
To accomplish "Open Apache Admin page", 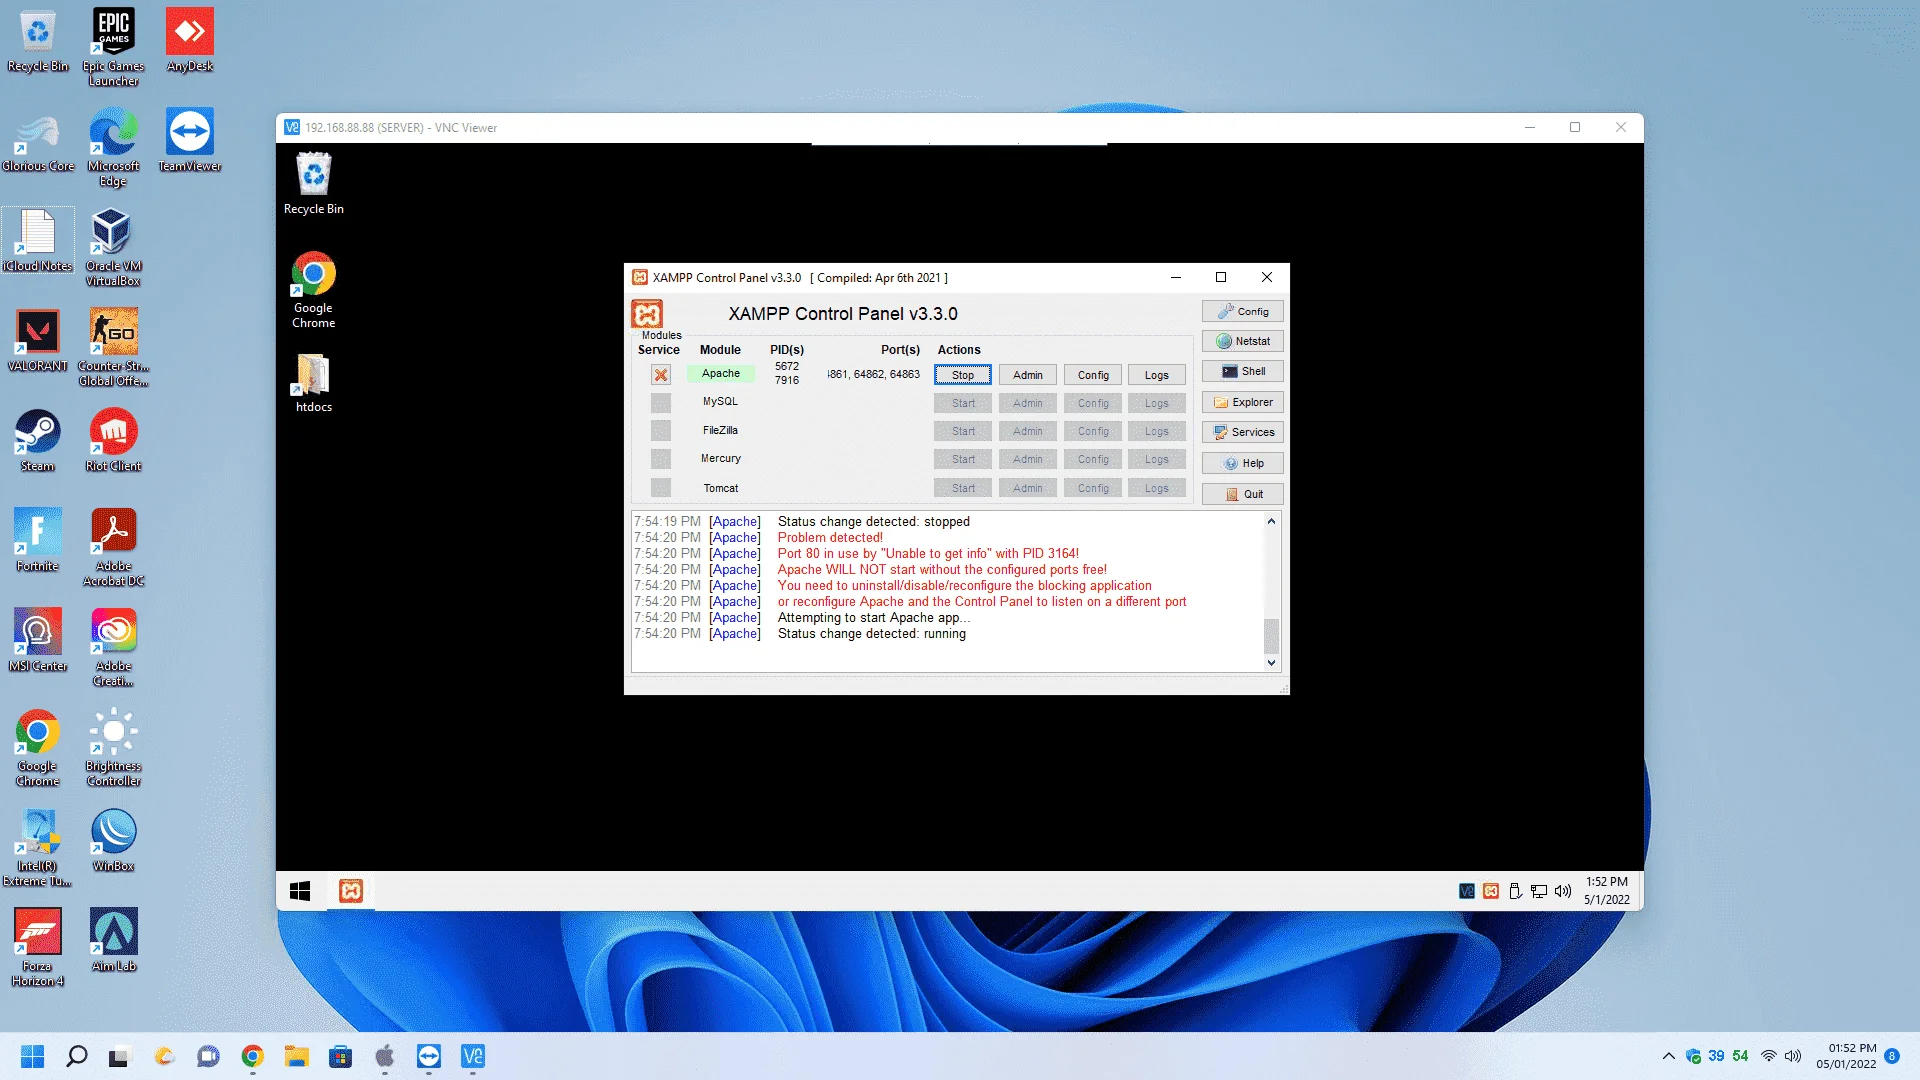I will pos(1027,375).
